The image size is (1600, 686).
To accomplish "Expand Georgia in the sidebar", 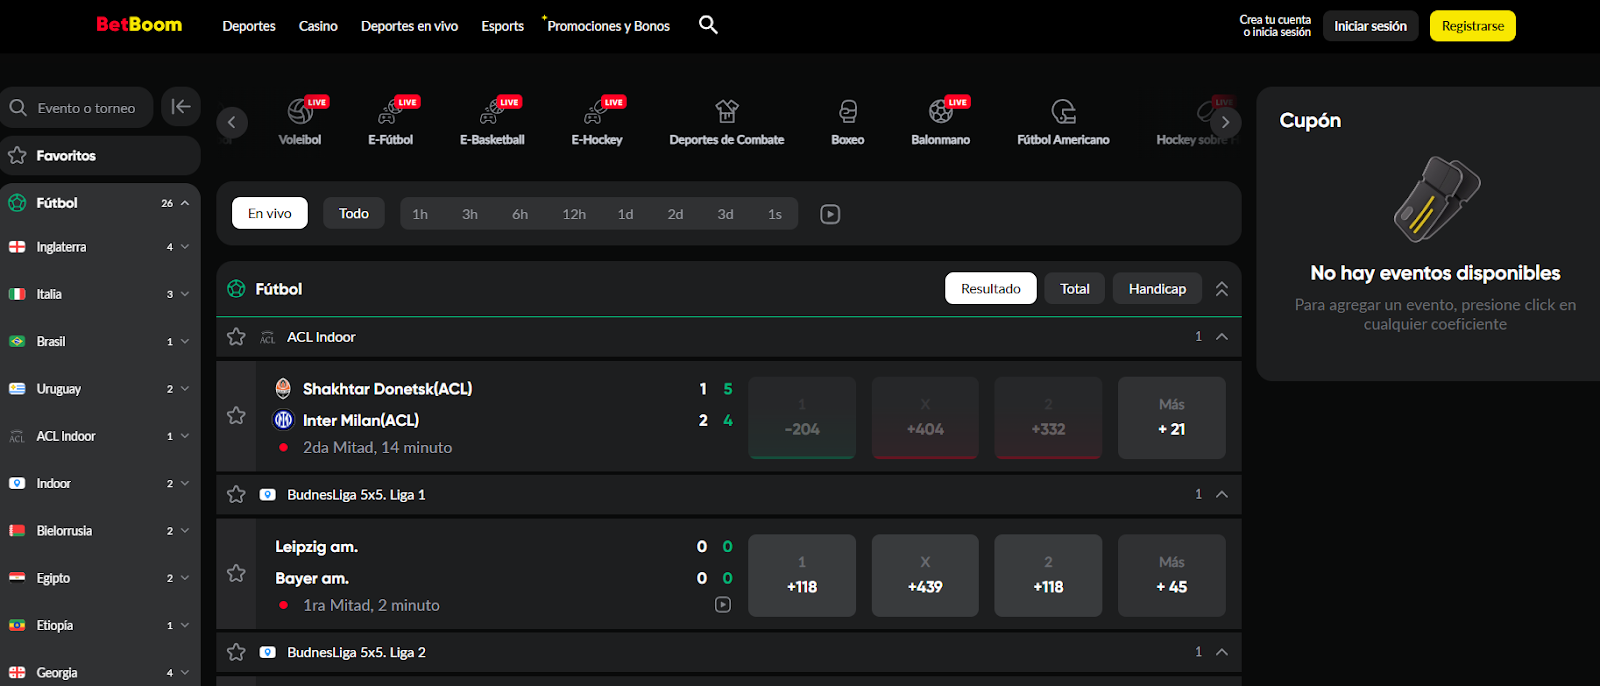I will coord(185,673).
